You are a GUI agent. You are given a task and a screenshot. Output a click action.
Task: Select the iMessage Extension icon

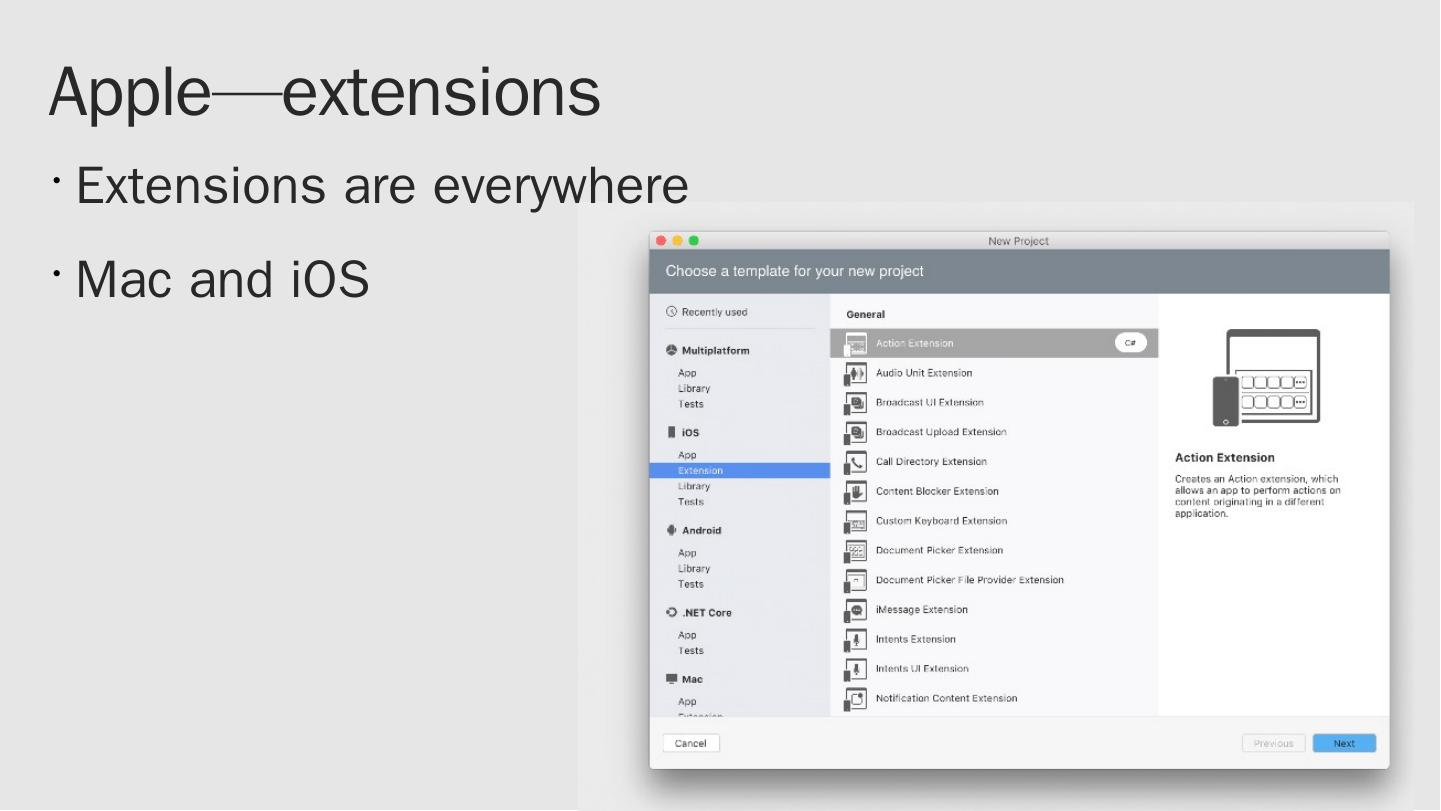855,611
